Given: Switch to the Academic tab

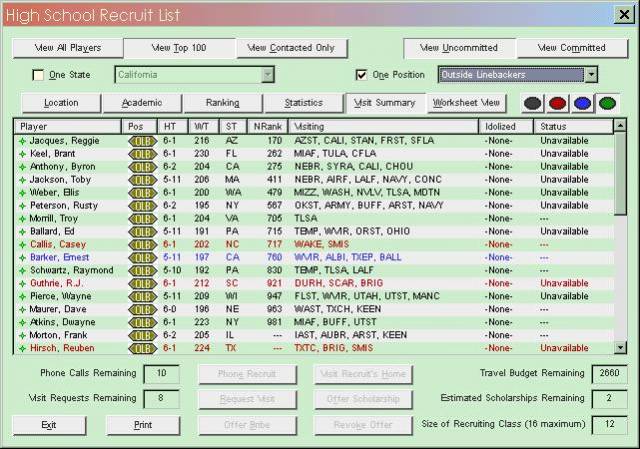Looking at the screenshot, I should pos(142,103).
